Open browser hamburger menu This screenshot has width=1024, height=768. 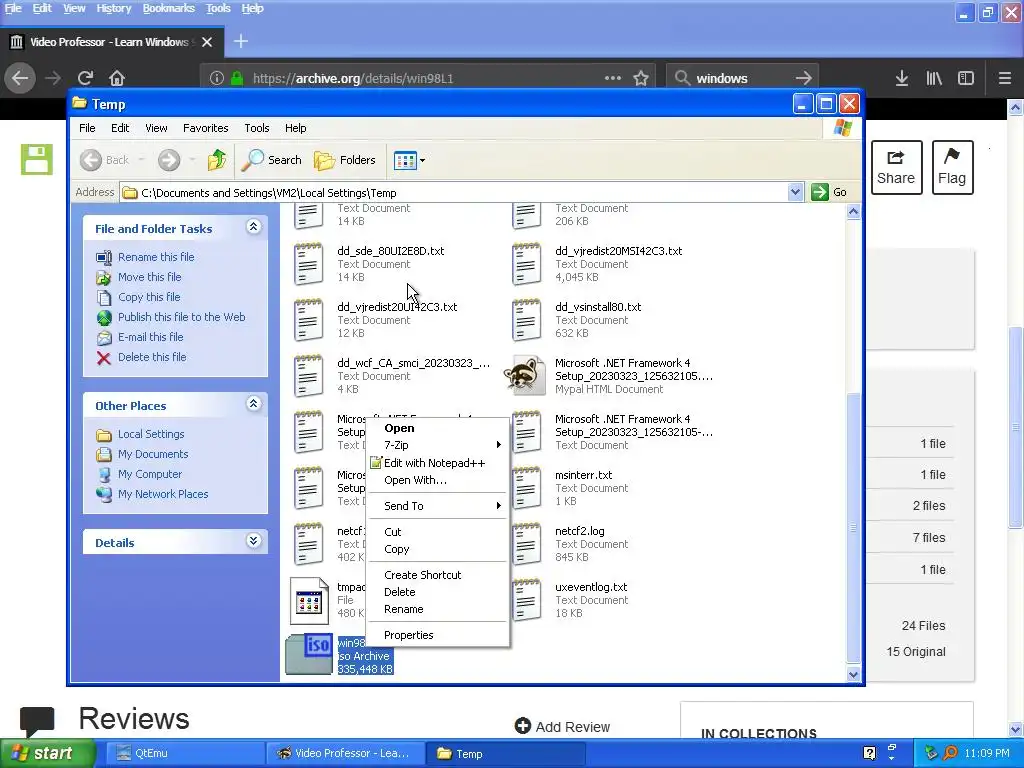(x=1005, y=78)
